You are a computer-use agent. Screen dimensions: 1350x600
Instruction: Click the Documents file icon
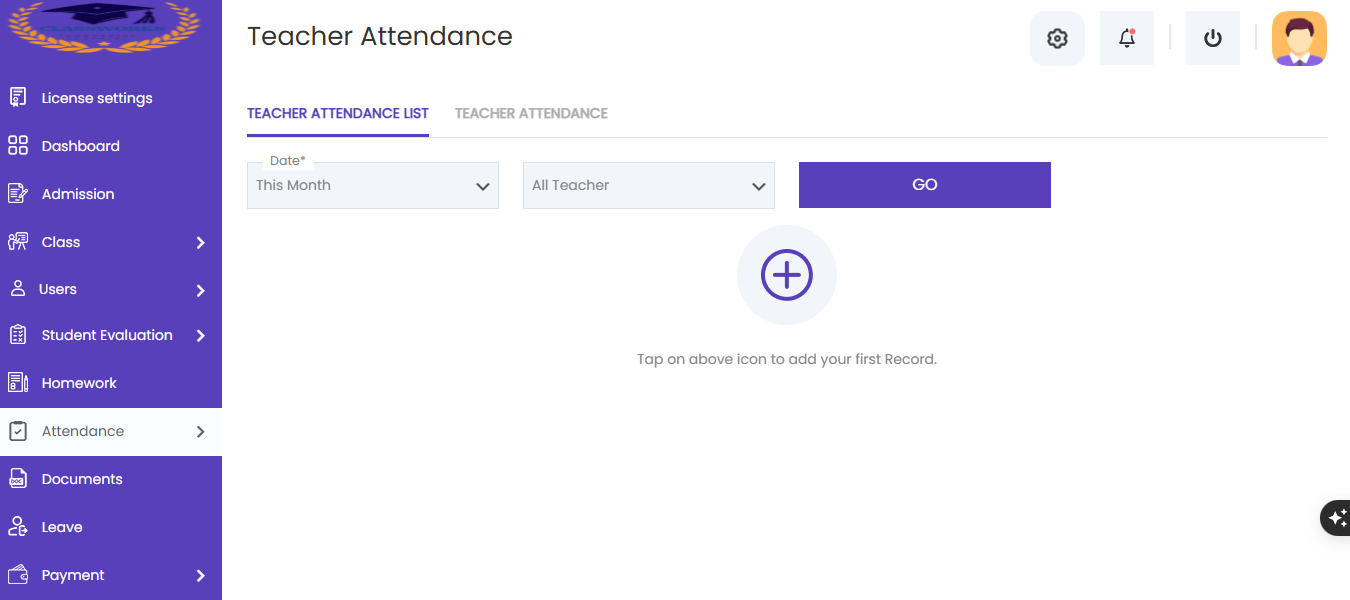tap(18, 479)
